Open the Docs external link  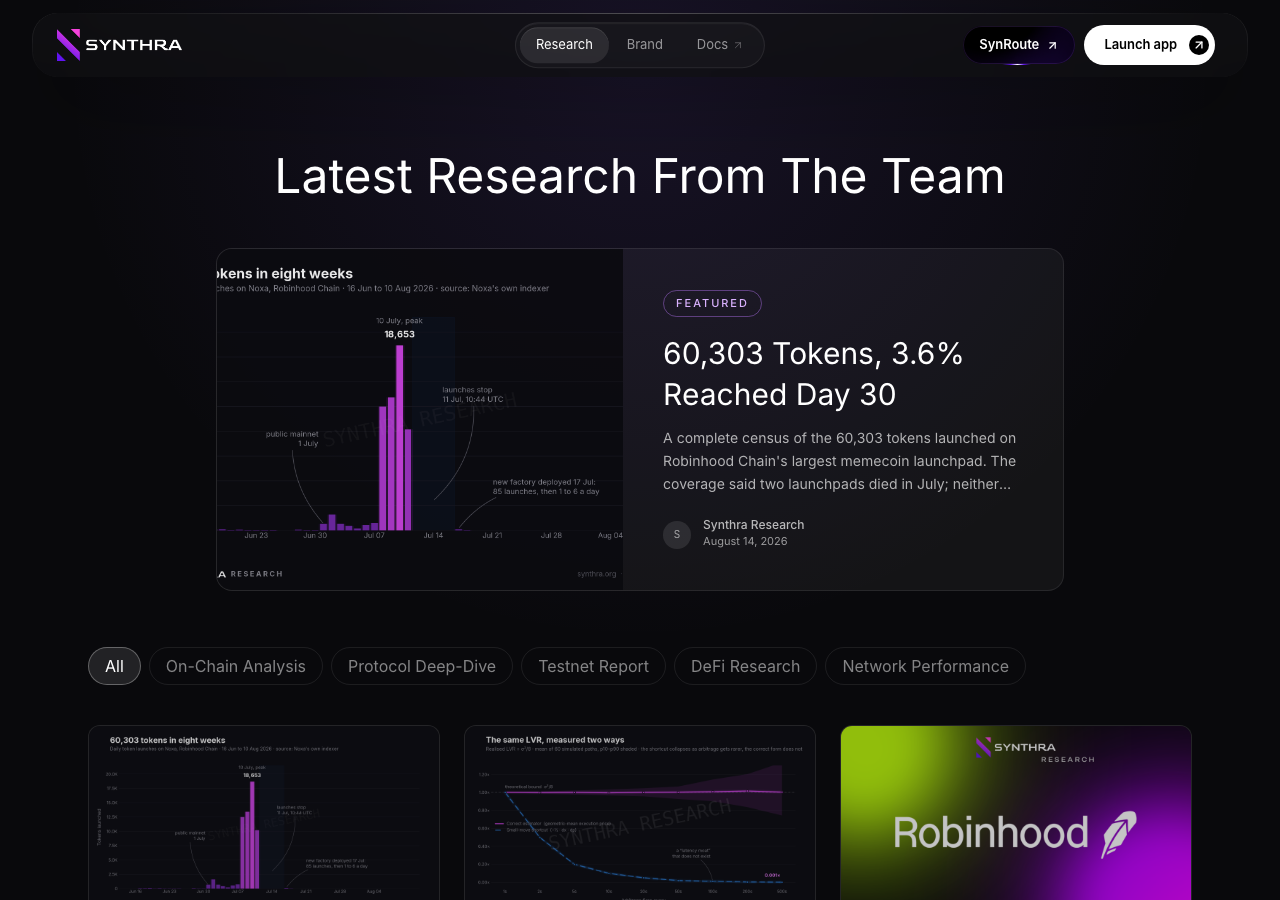coord(719,45)
